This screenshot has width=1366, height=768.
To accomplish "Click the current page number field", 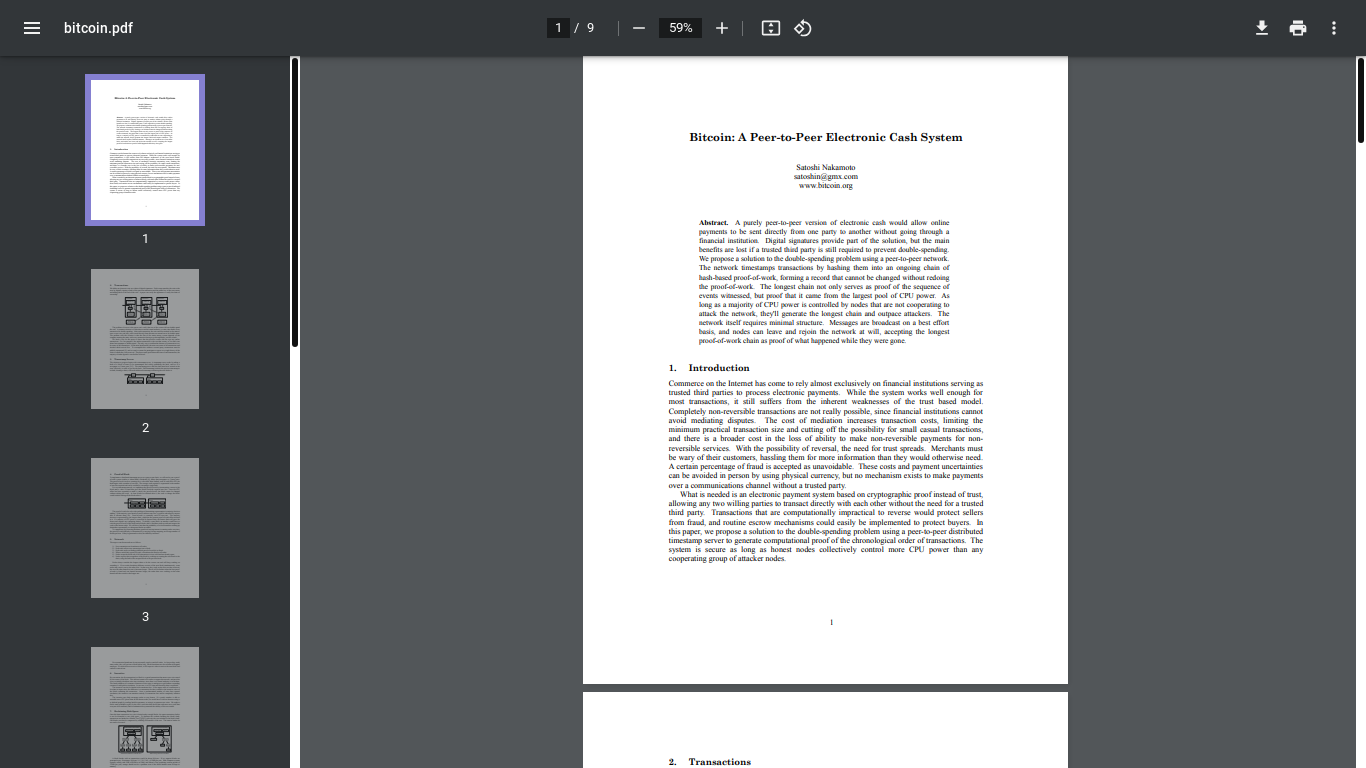I will point(559,28).
